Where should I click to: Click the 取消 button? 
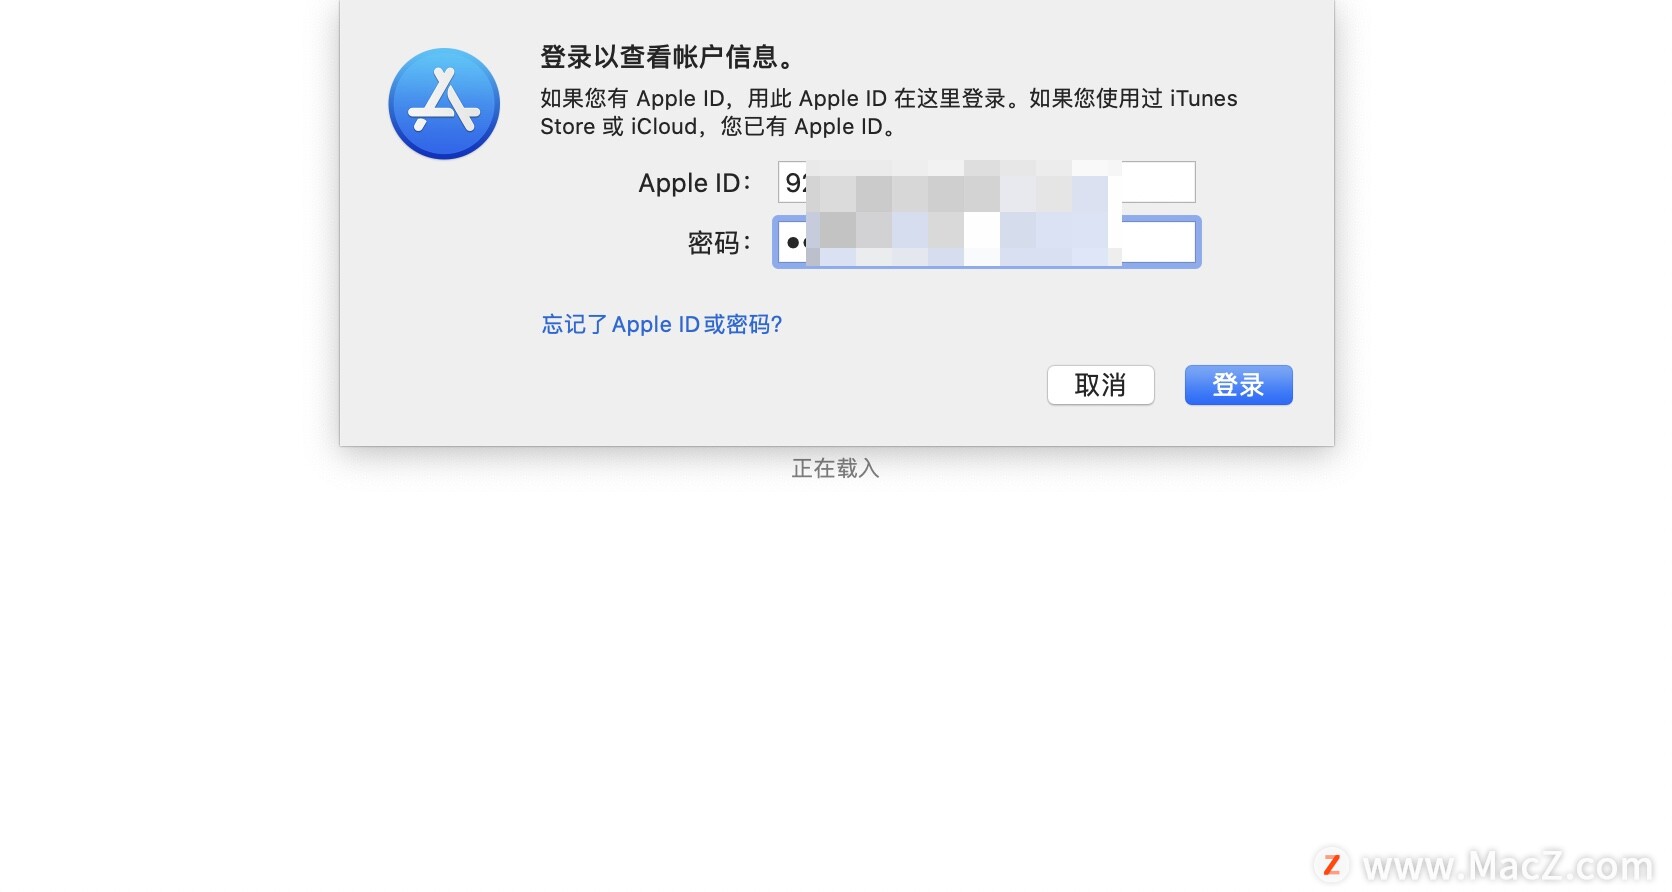(1100, 385)
